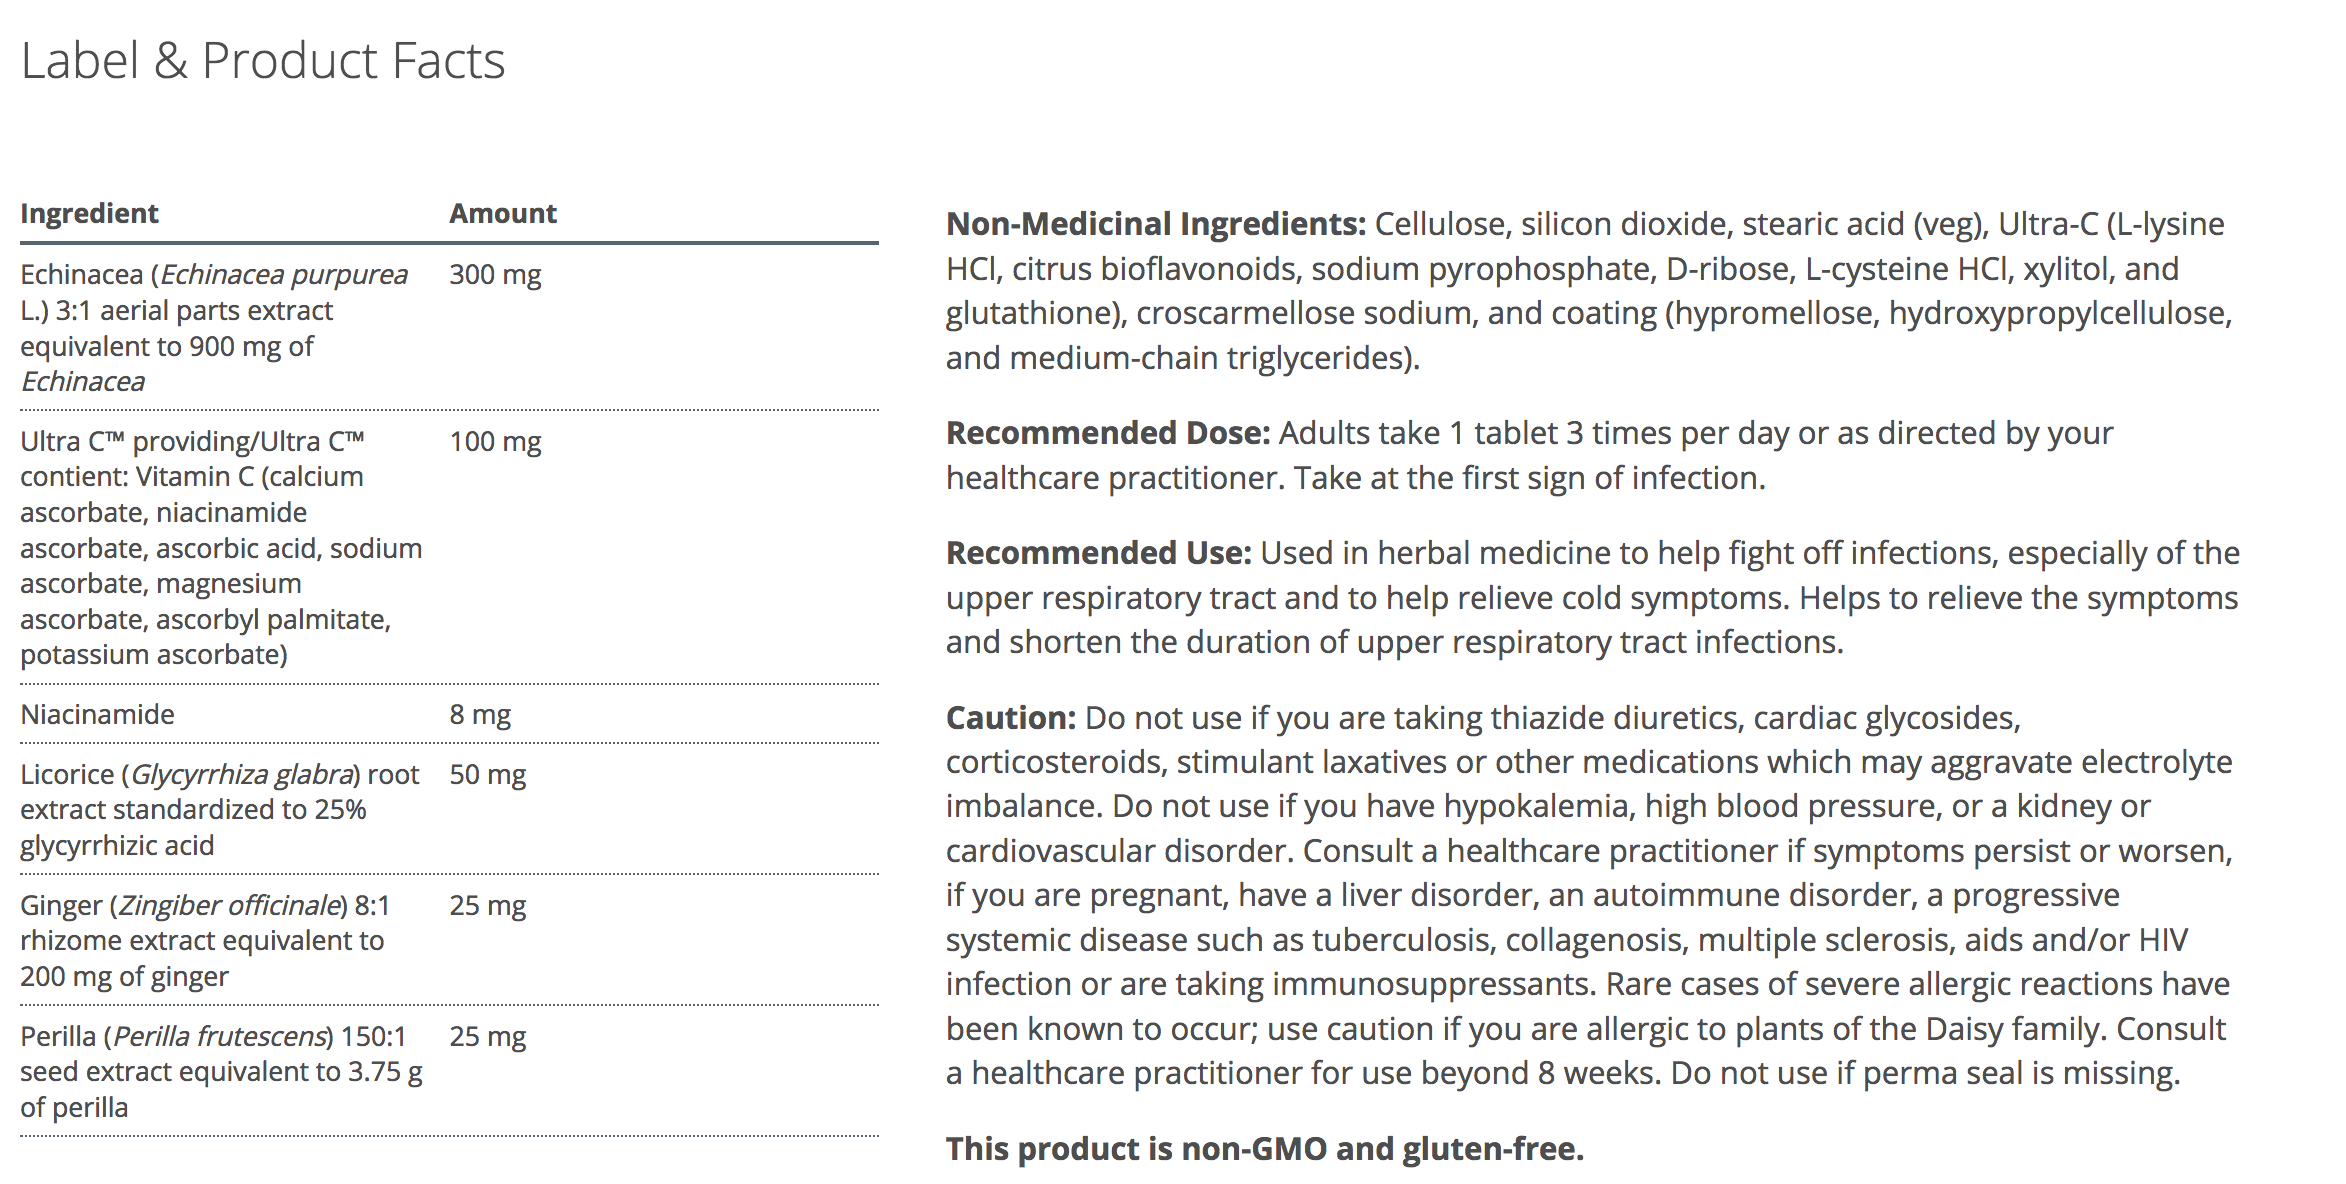Select the Licorice root extract ingredient

point(219,809)
